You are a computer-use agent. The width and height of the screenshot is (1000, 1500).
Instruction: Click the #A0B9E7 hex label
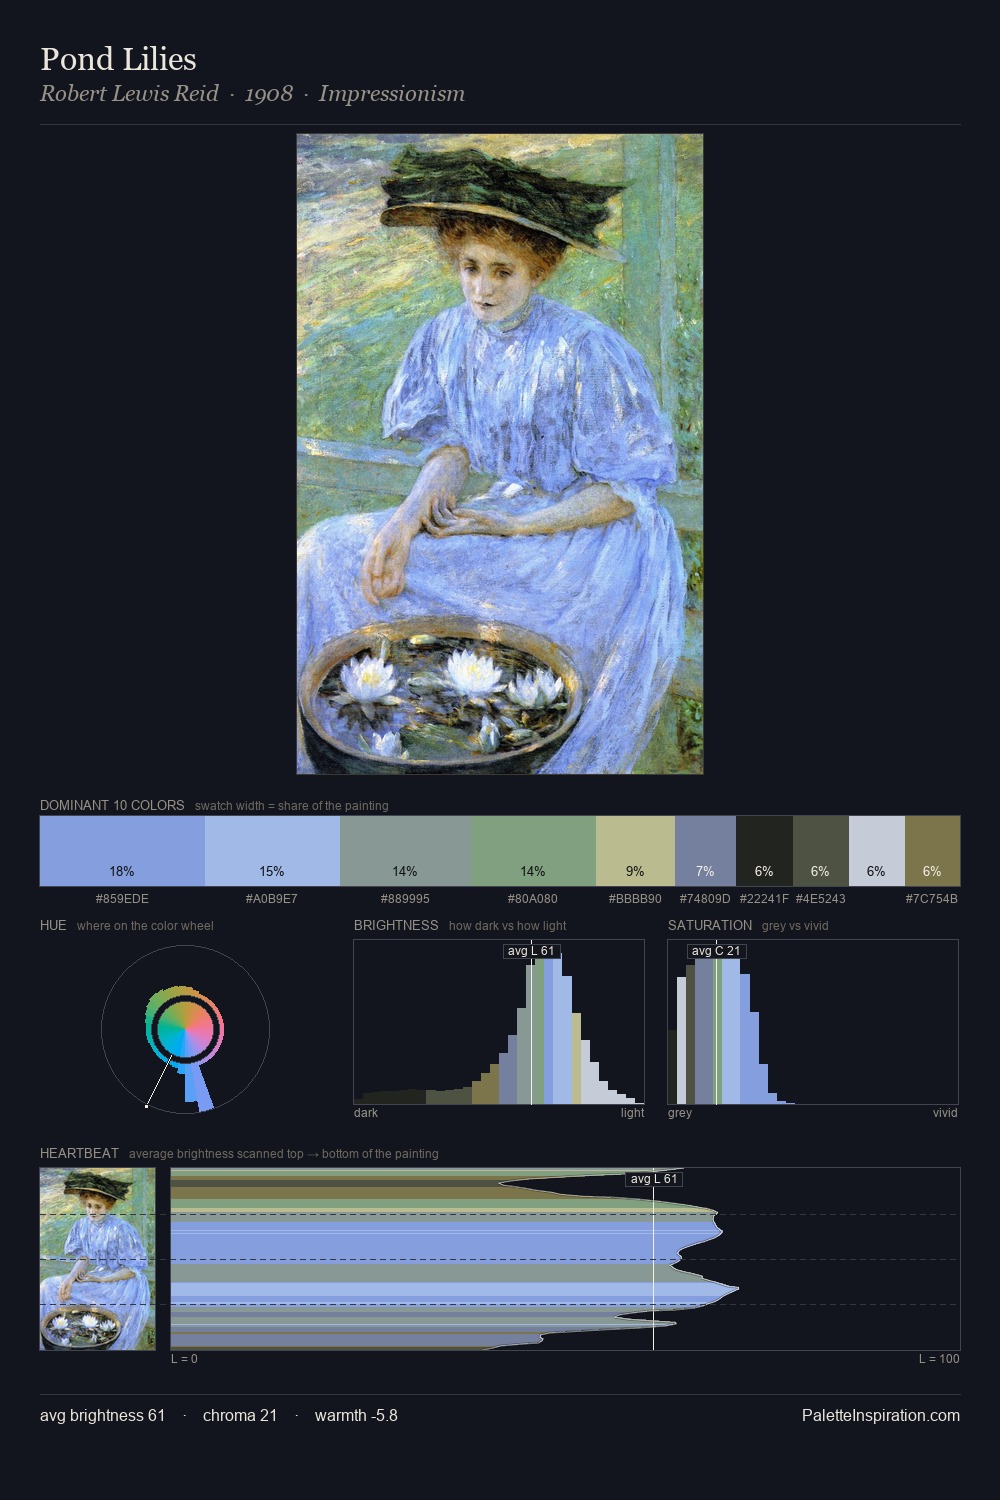coord(272,899)
